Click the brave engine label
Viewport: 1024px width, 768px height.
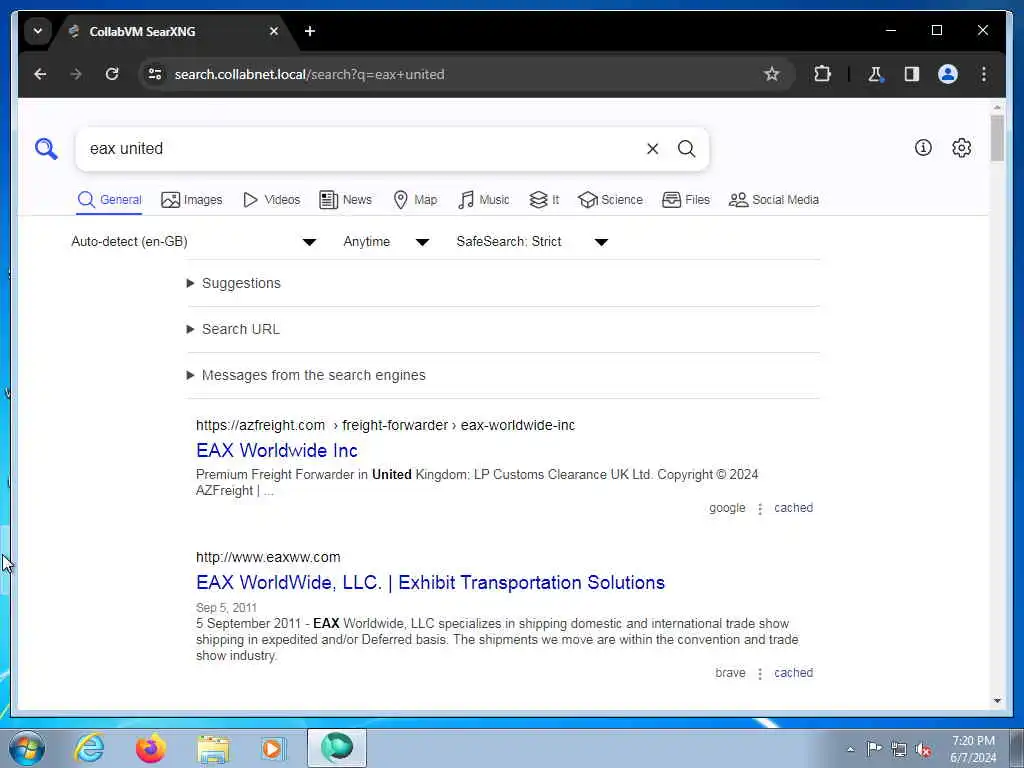(730, 673)
